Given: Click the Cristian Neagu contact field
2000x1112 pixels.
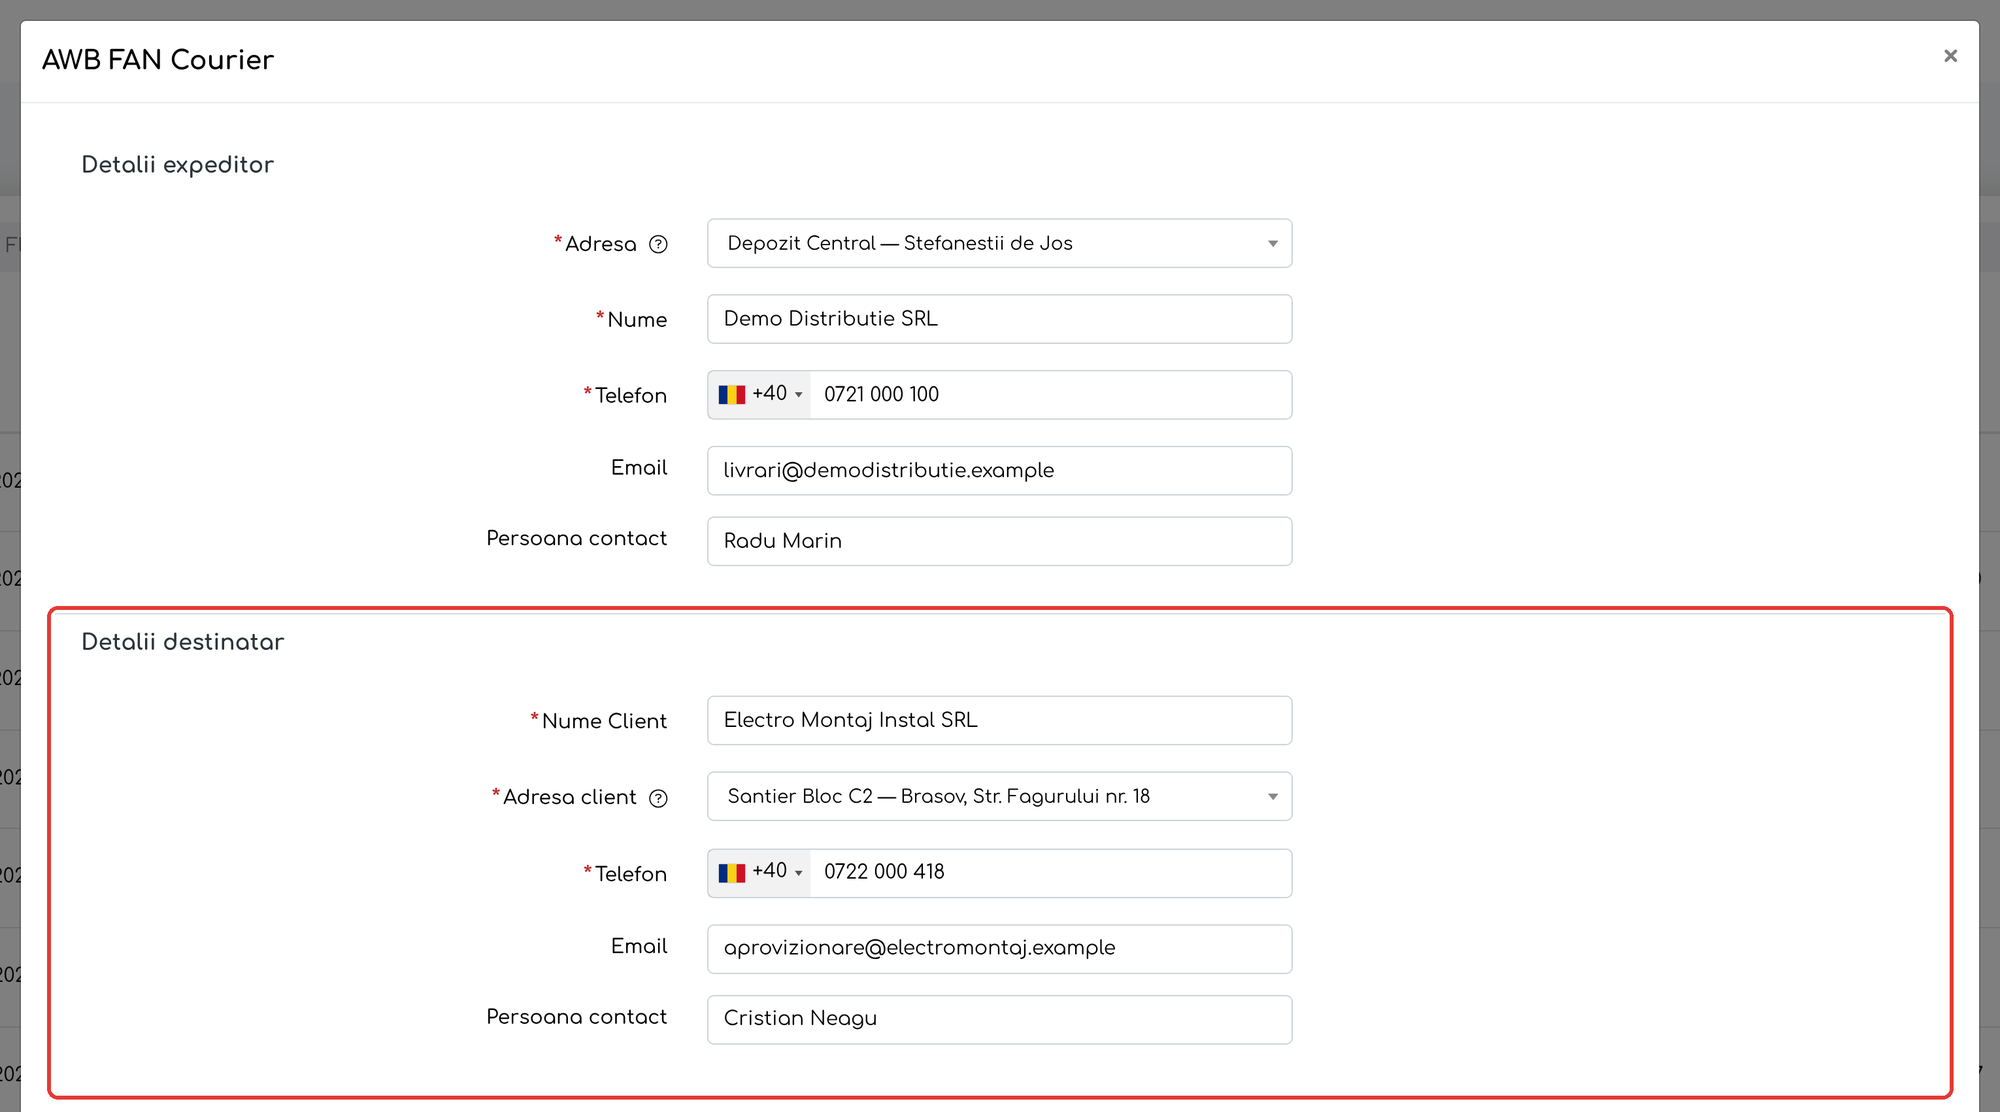Looking at the screenshot, I should click(999, 1019).
